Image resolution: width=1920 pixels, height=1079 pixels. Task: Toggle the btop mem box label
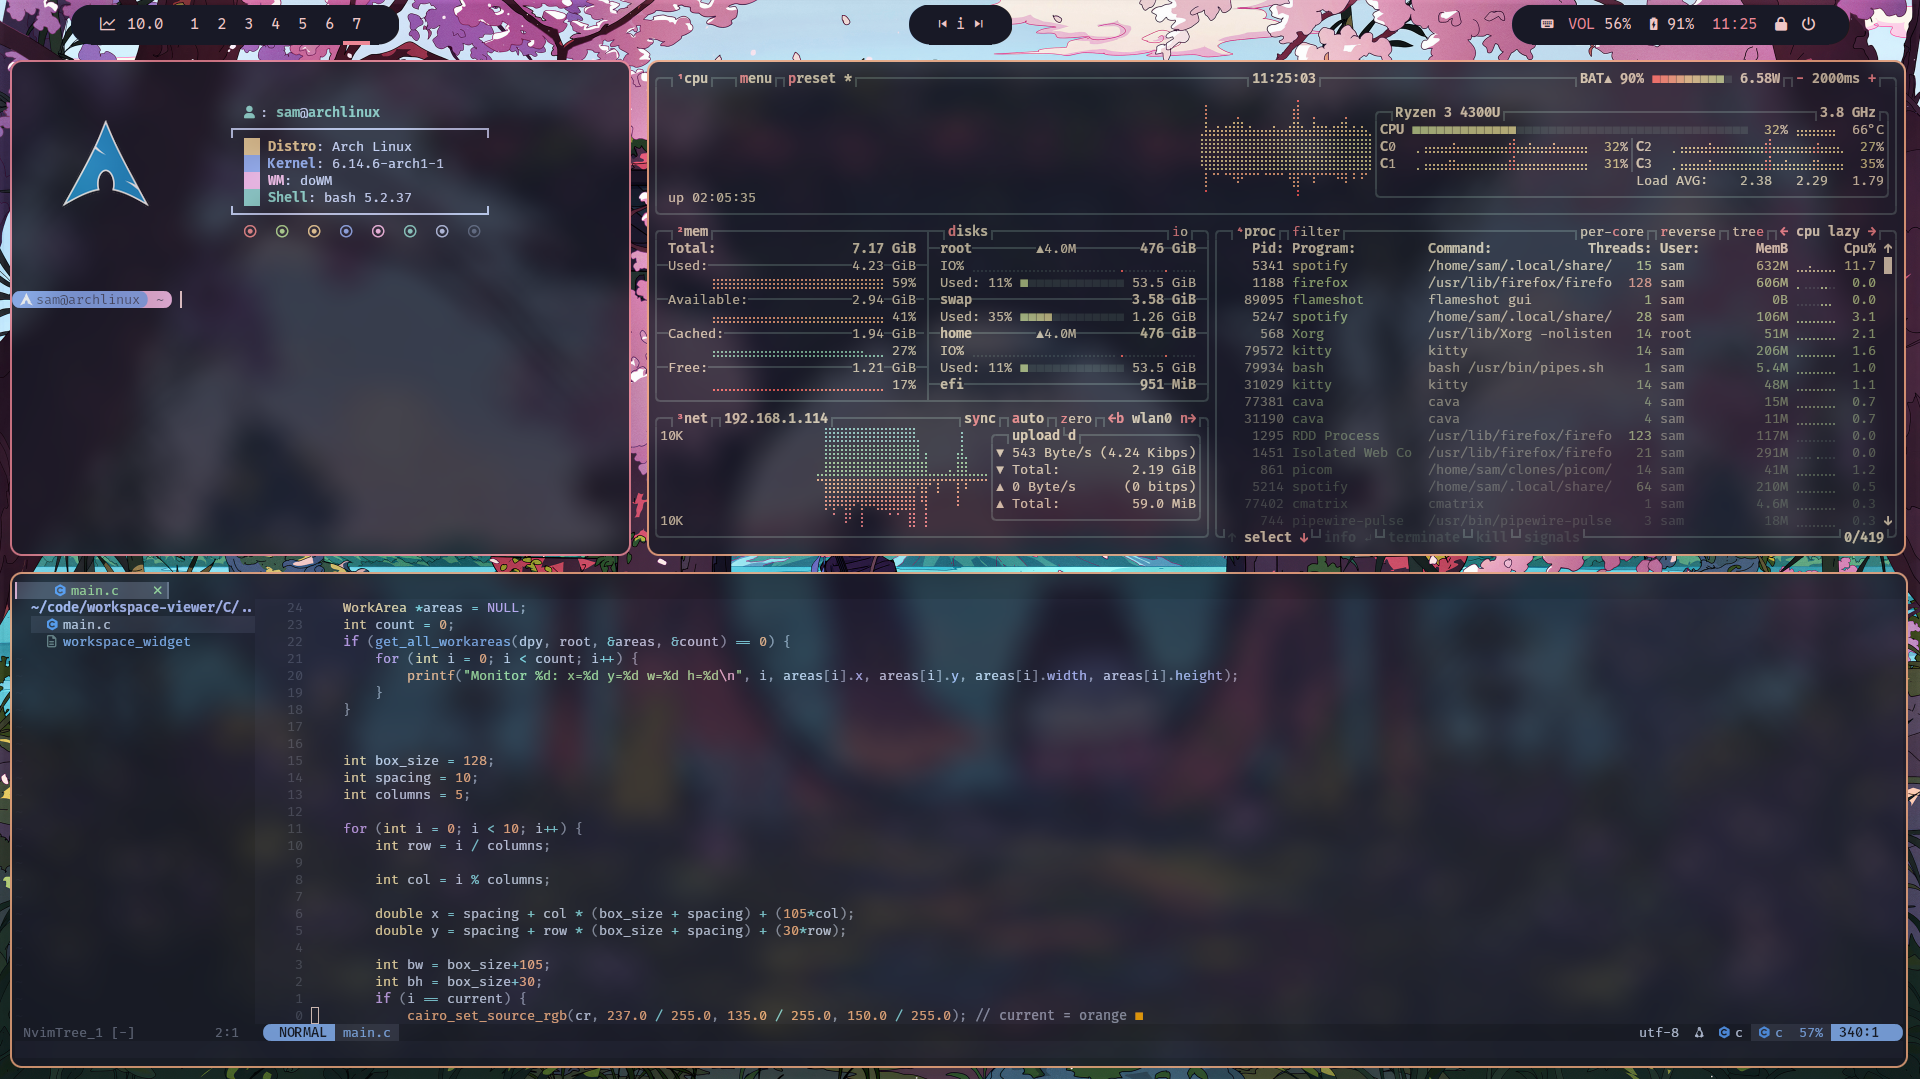pyautogui.click(x=692, y=231)
